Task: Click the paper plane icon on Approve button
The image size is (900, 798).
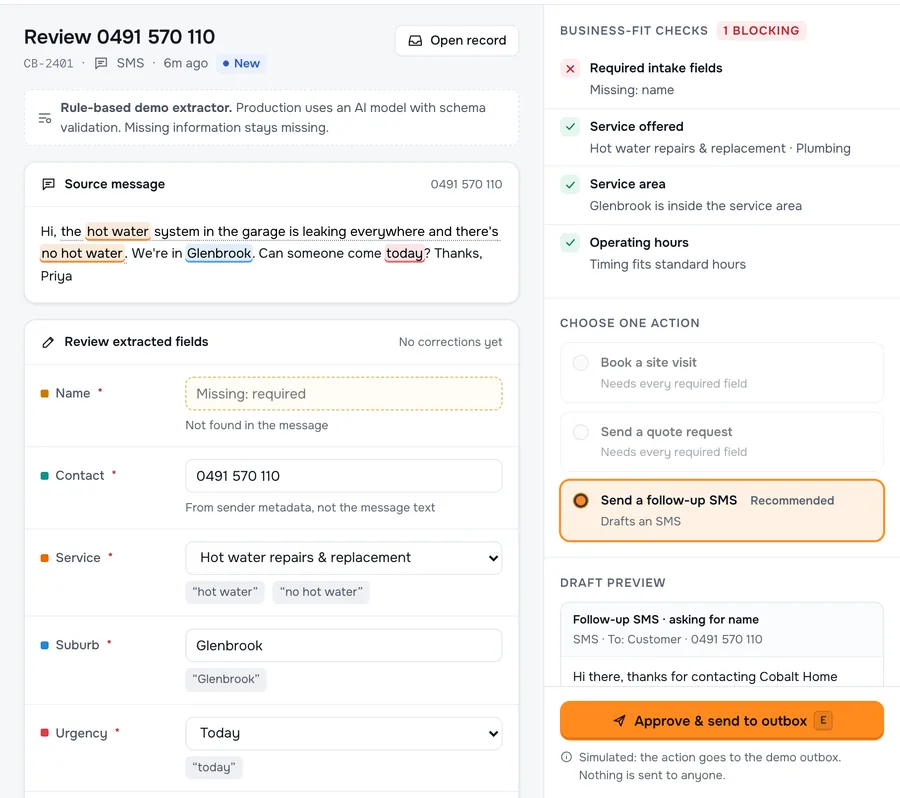Action: tap(619, 720)
